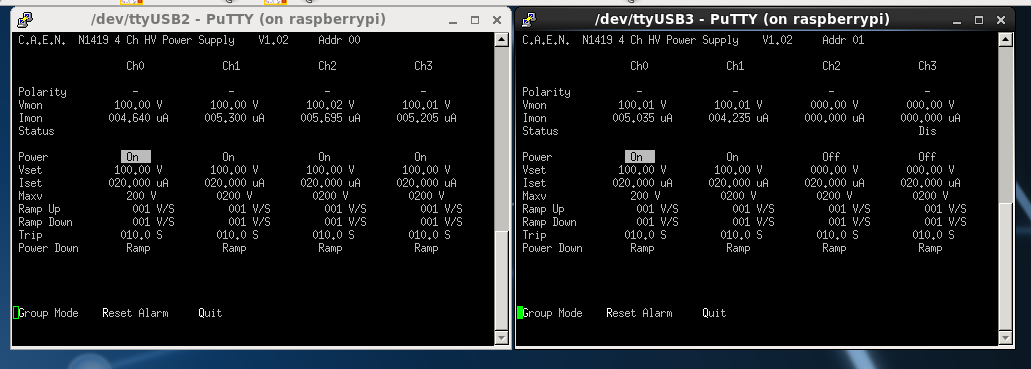The width and height of the screenshot is (1031, 369).
Task: Select highlighted Ch0 Power On in ttyUSB3
Action: (640, 157)
